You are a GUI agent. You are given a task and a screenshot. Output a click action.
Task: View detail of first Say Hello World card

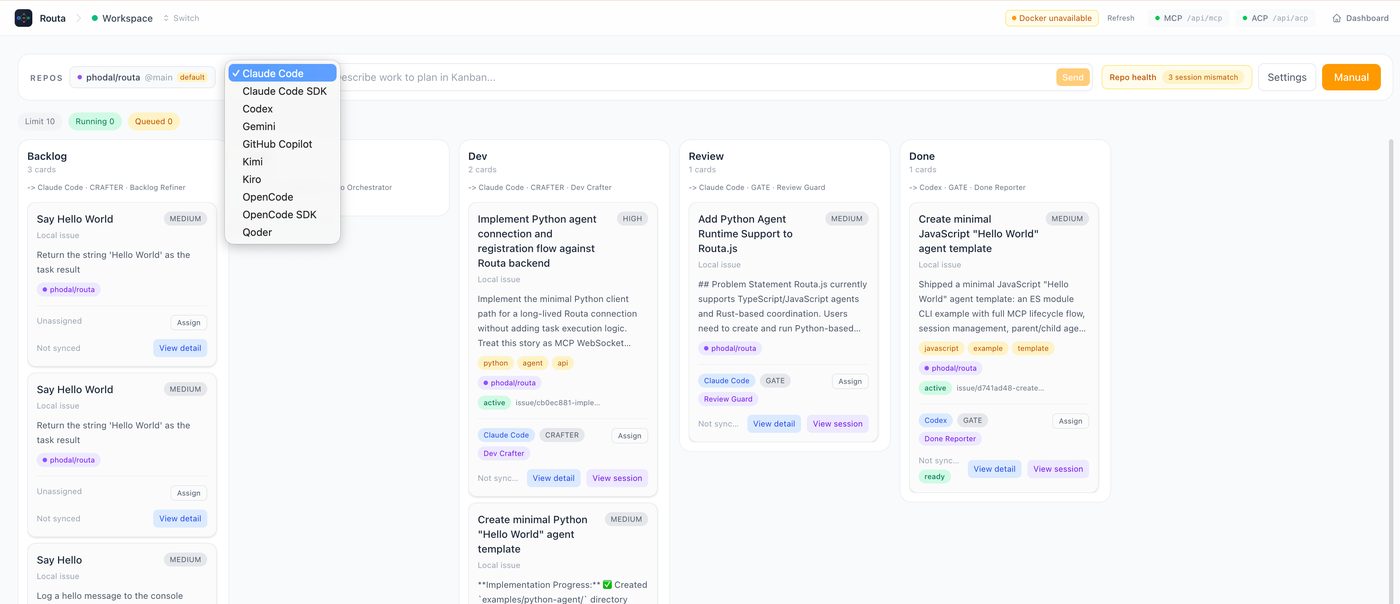[180, 348]
